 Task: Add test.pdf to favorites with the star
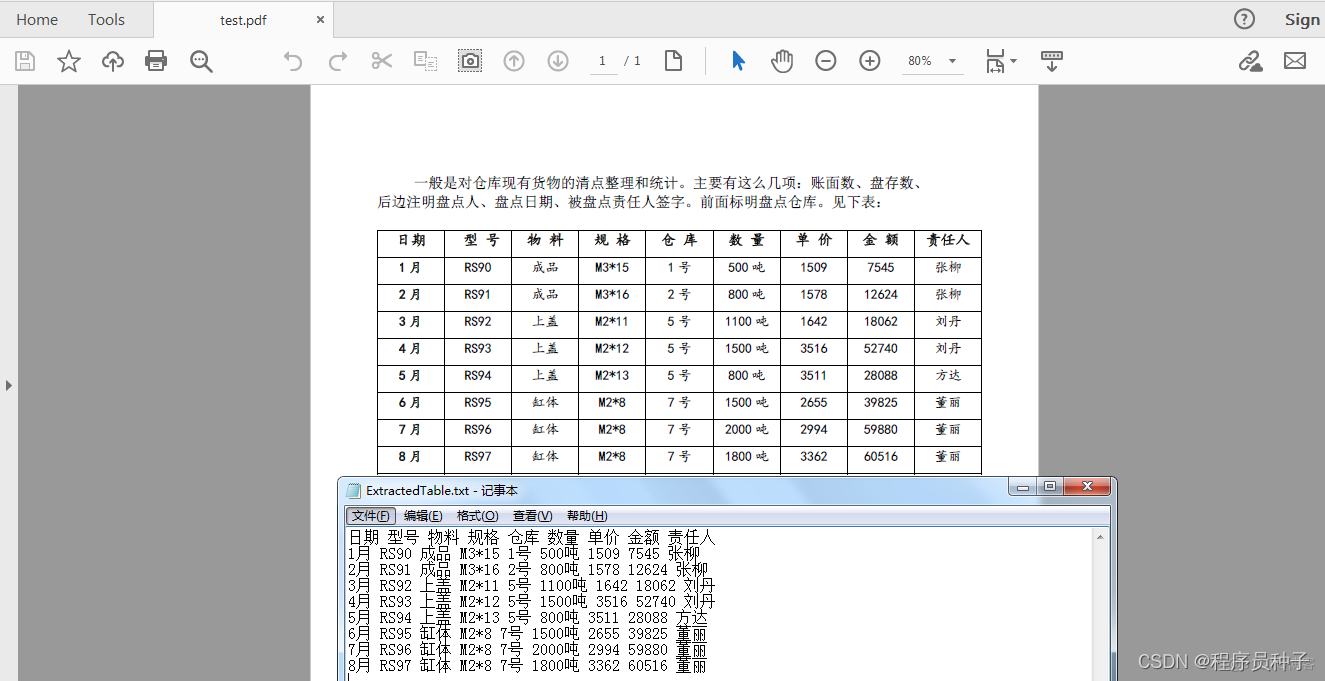coord(67,61)
